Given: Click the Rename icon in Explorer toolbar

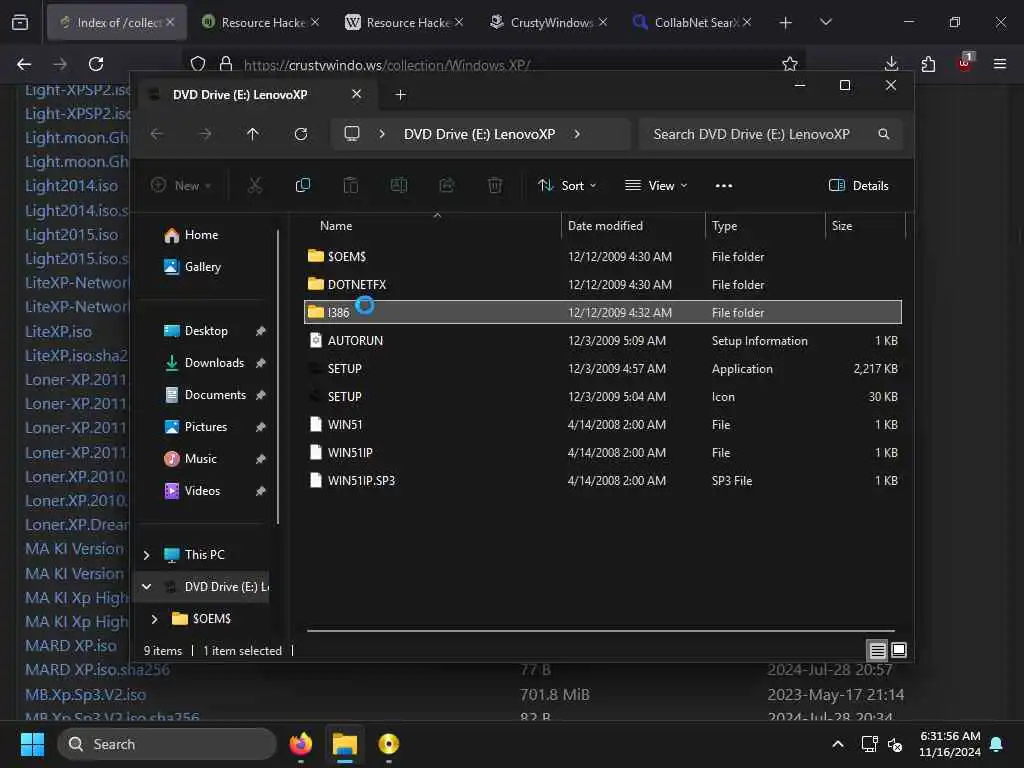Looking at the screenshot, I should pos(399,185).
